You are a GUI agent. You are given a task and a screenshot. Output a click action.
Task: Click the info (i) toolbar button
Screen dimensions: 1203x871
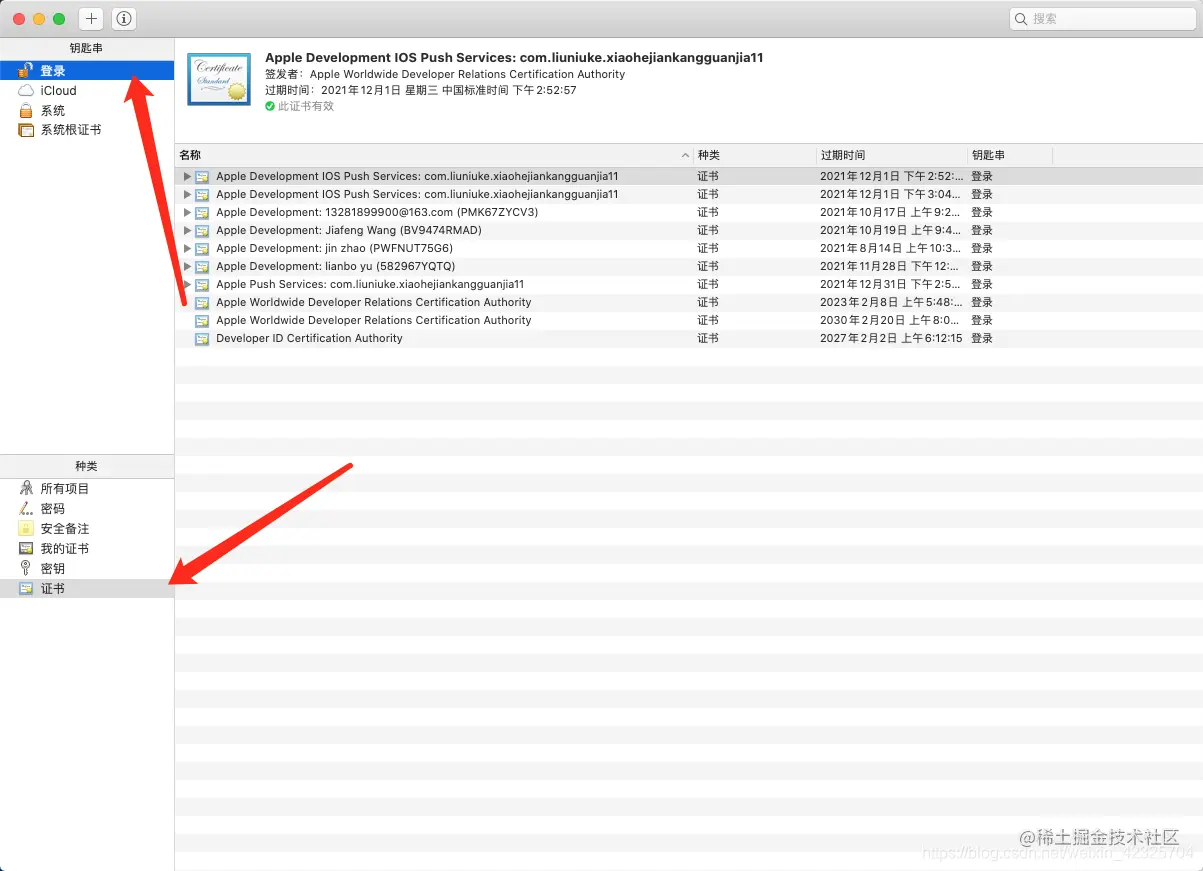(x=124, y=18)
